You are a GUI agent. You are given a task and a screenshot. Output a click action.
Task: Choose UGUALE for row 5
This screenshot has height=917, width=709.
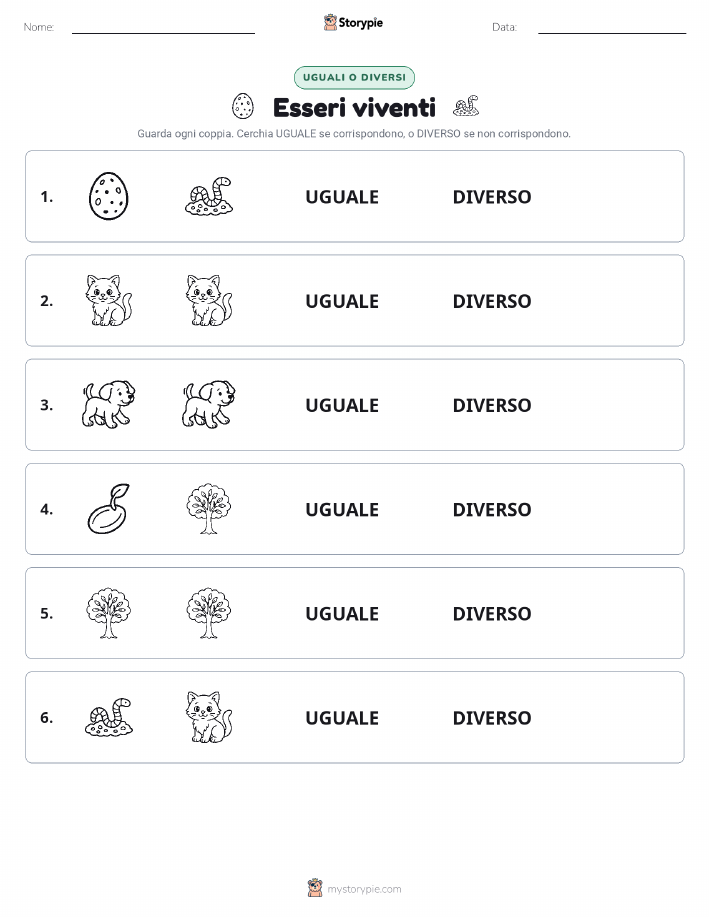342,613
